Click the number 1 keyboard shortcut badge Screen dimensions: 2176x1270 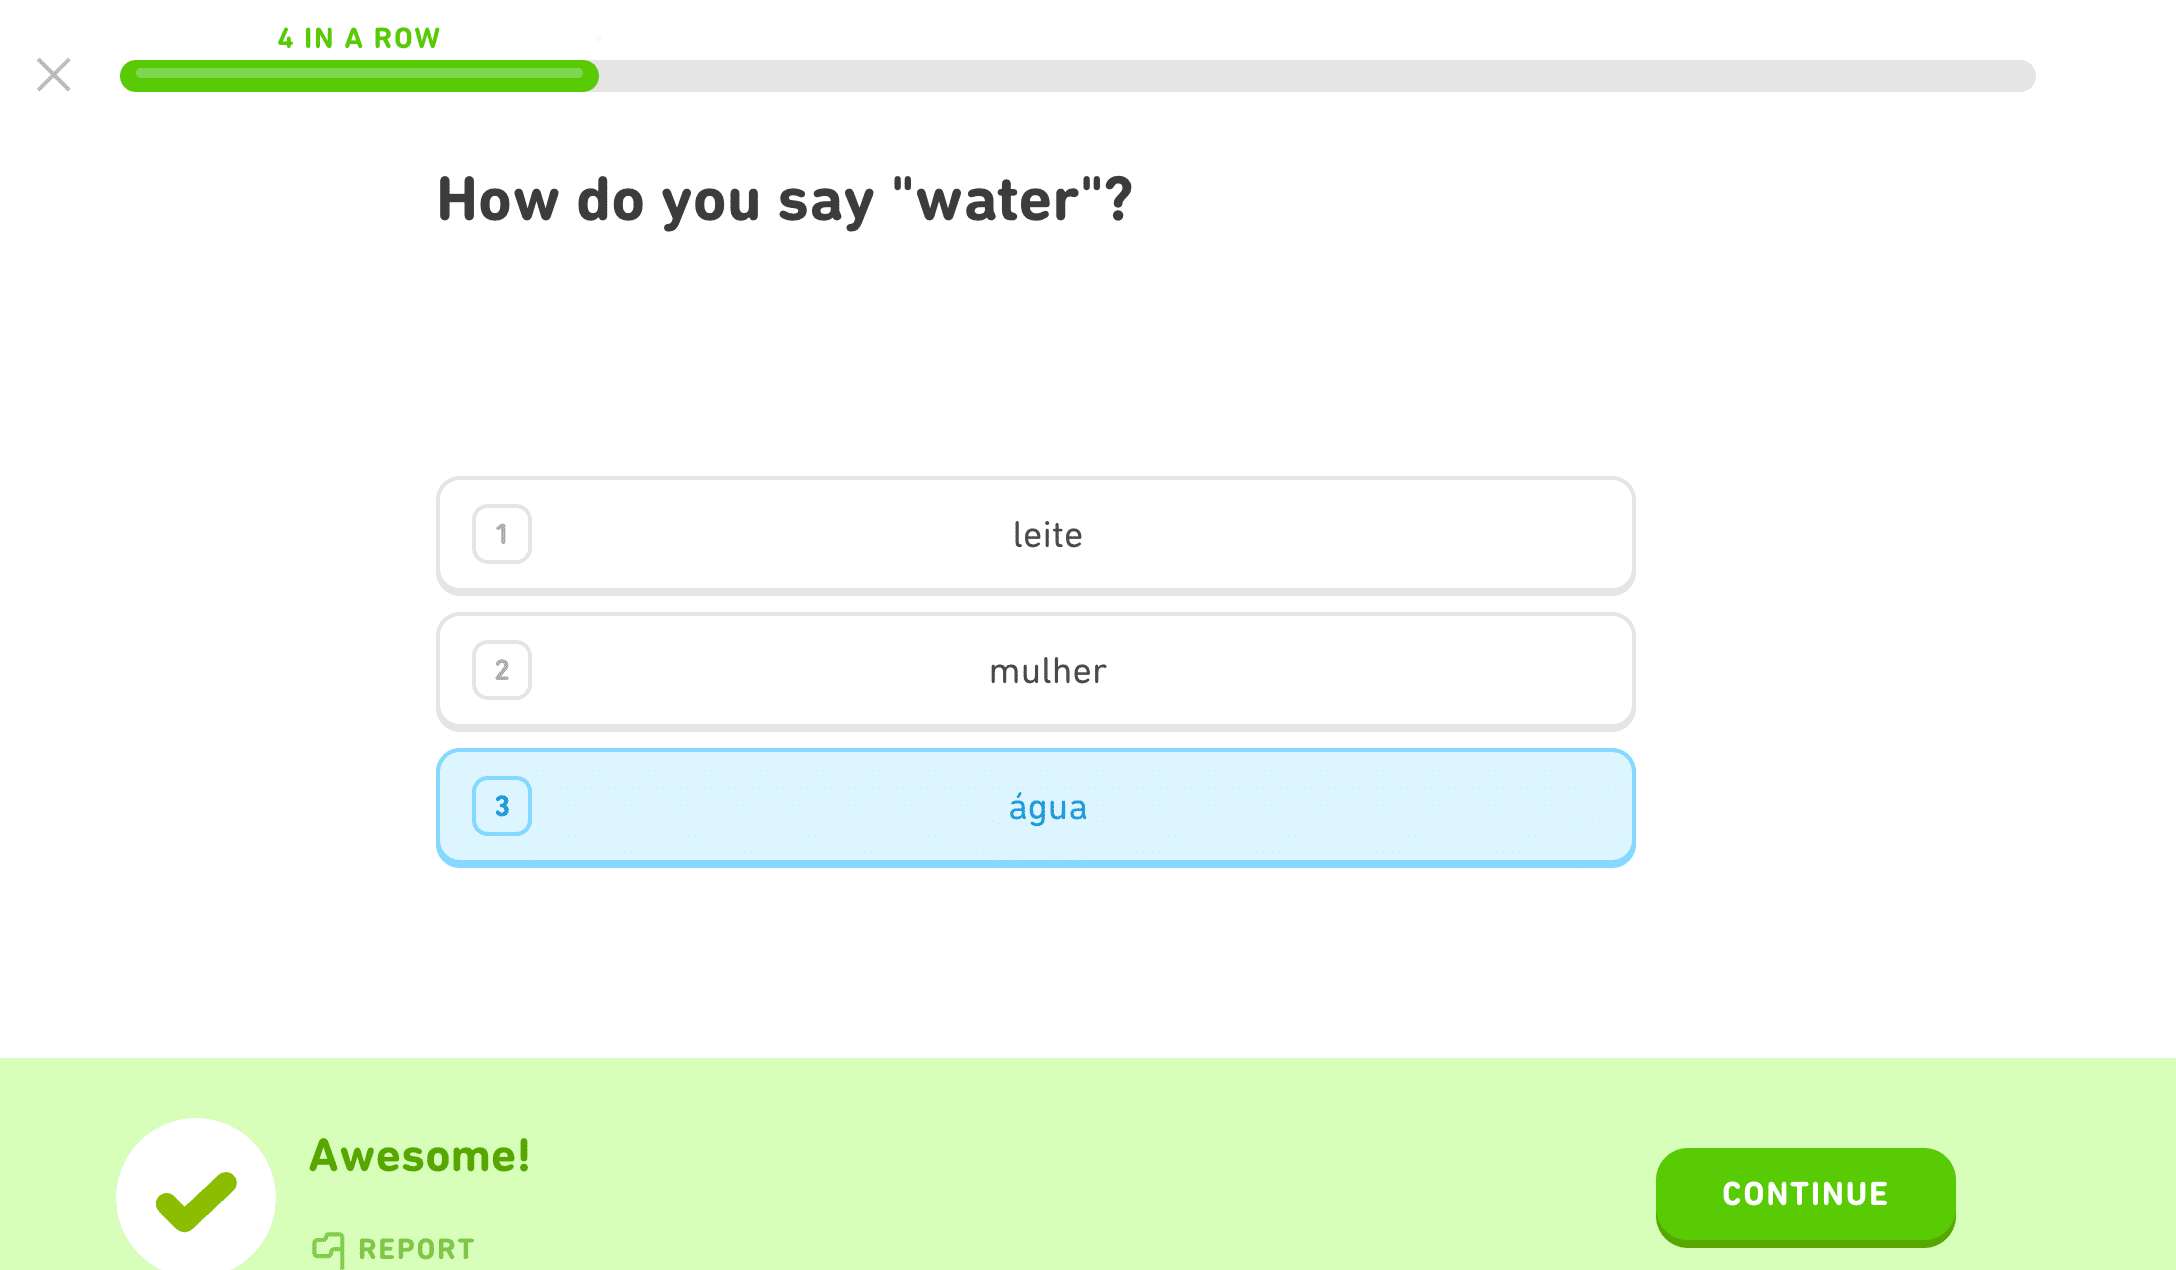502,534
